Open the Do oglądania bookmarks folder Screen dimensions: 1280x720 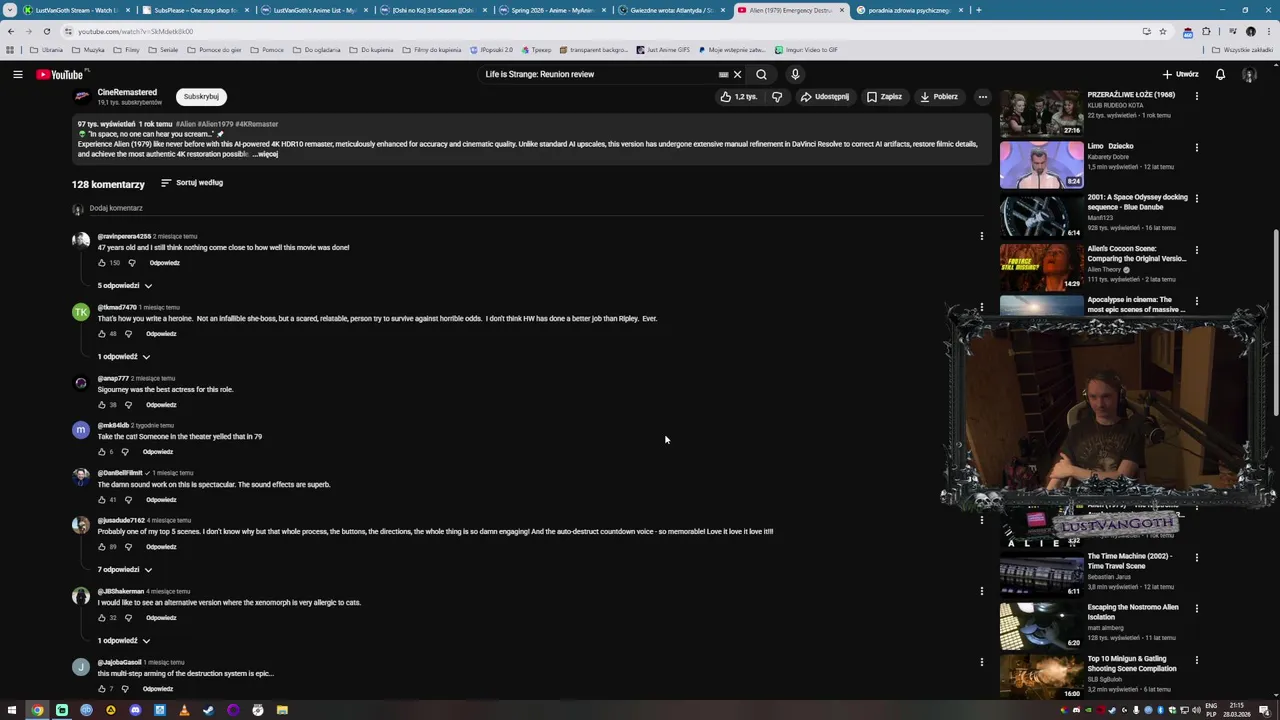point(316,50)
